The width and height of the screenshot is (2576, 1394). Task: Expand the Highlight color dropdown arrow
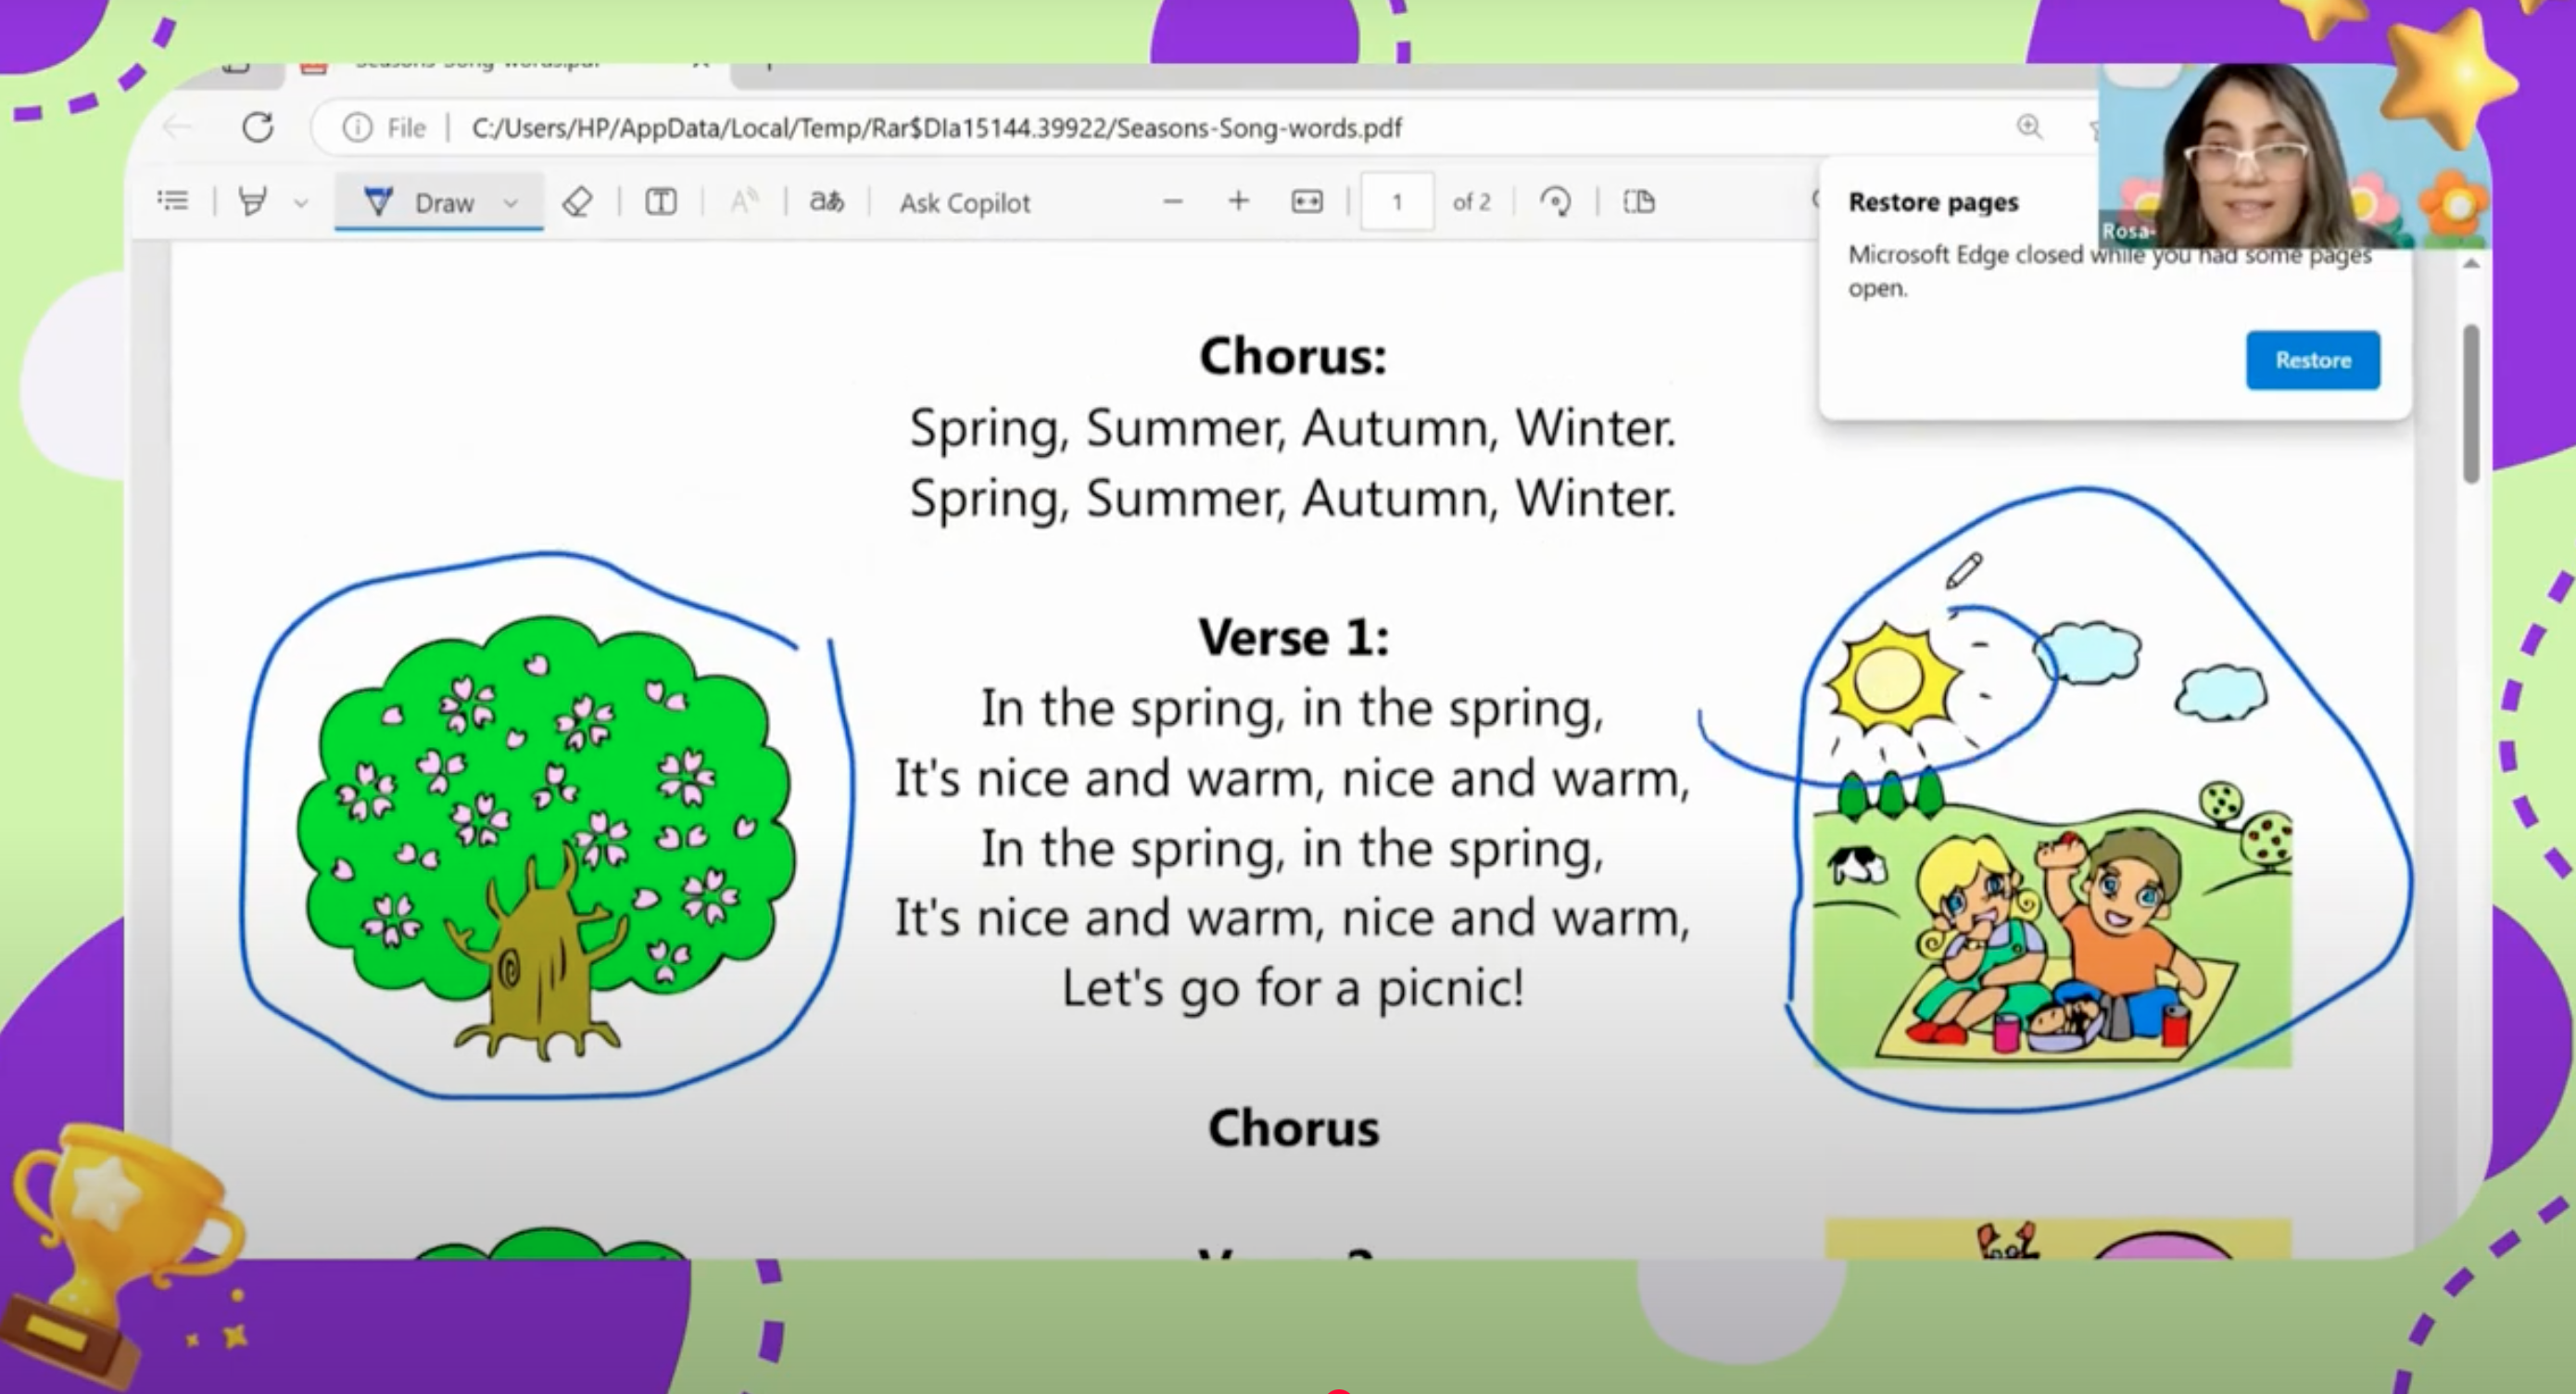tap(300, 203)
